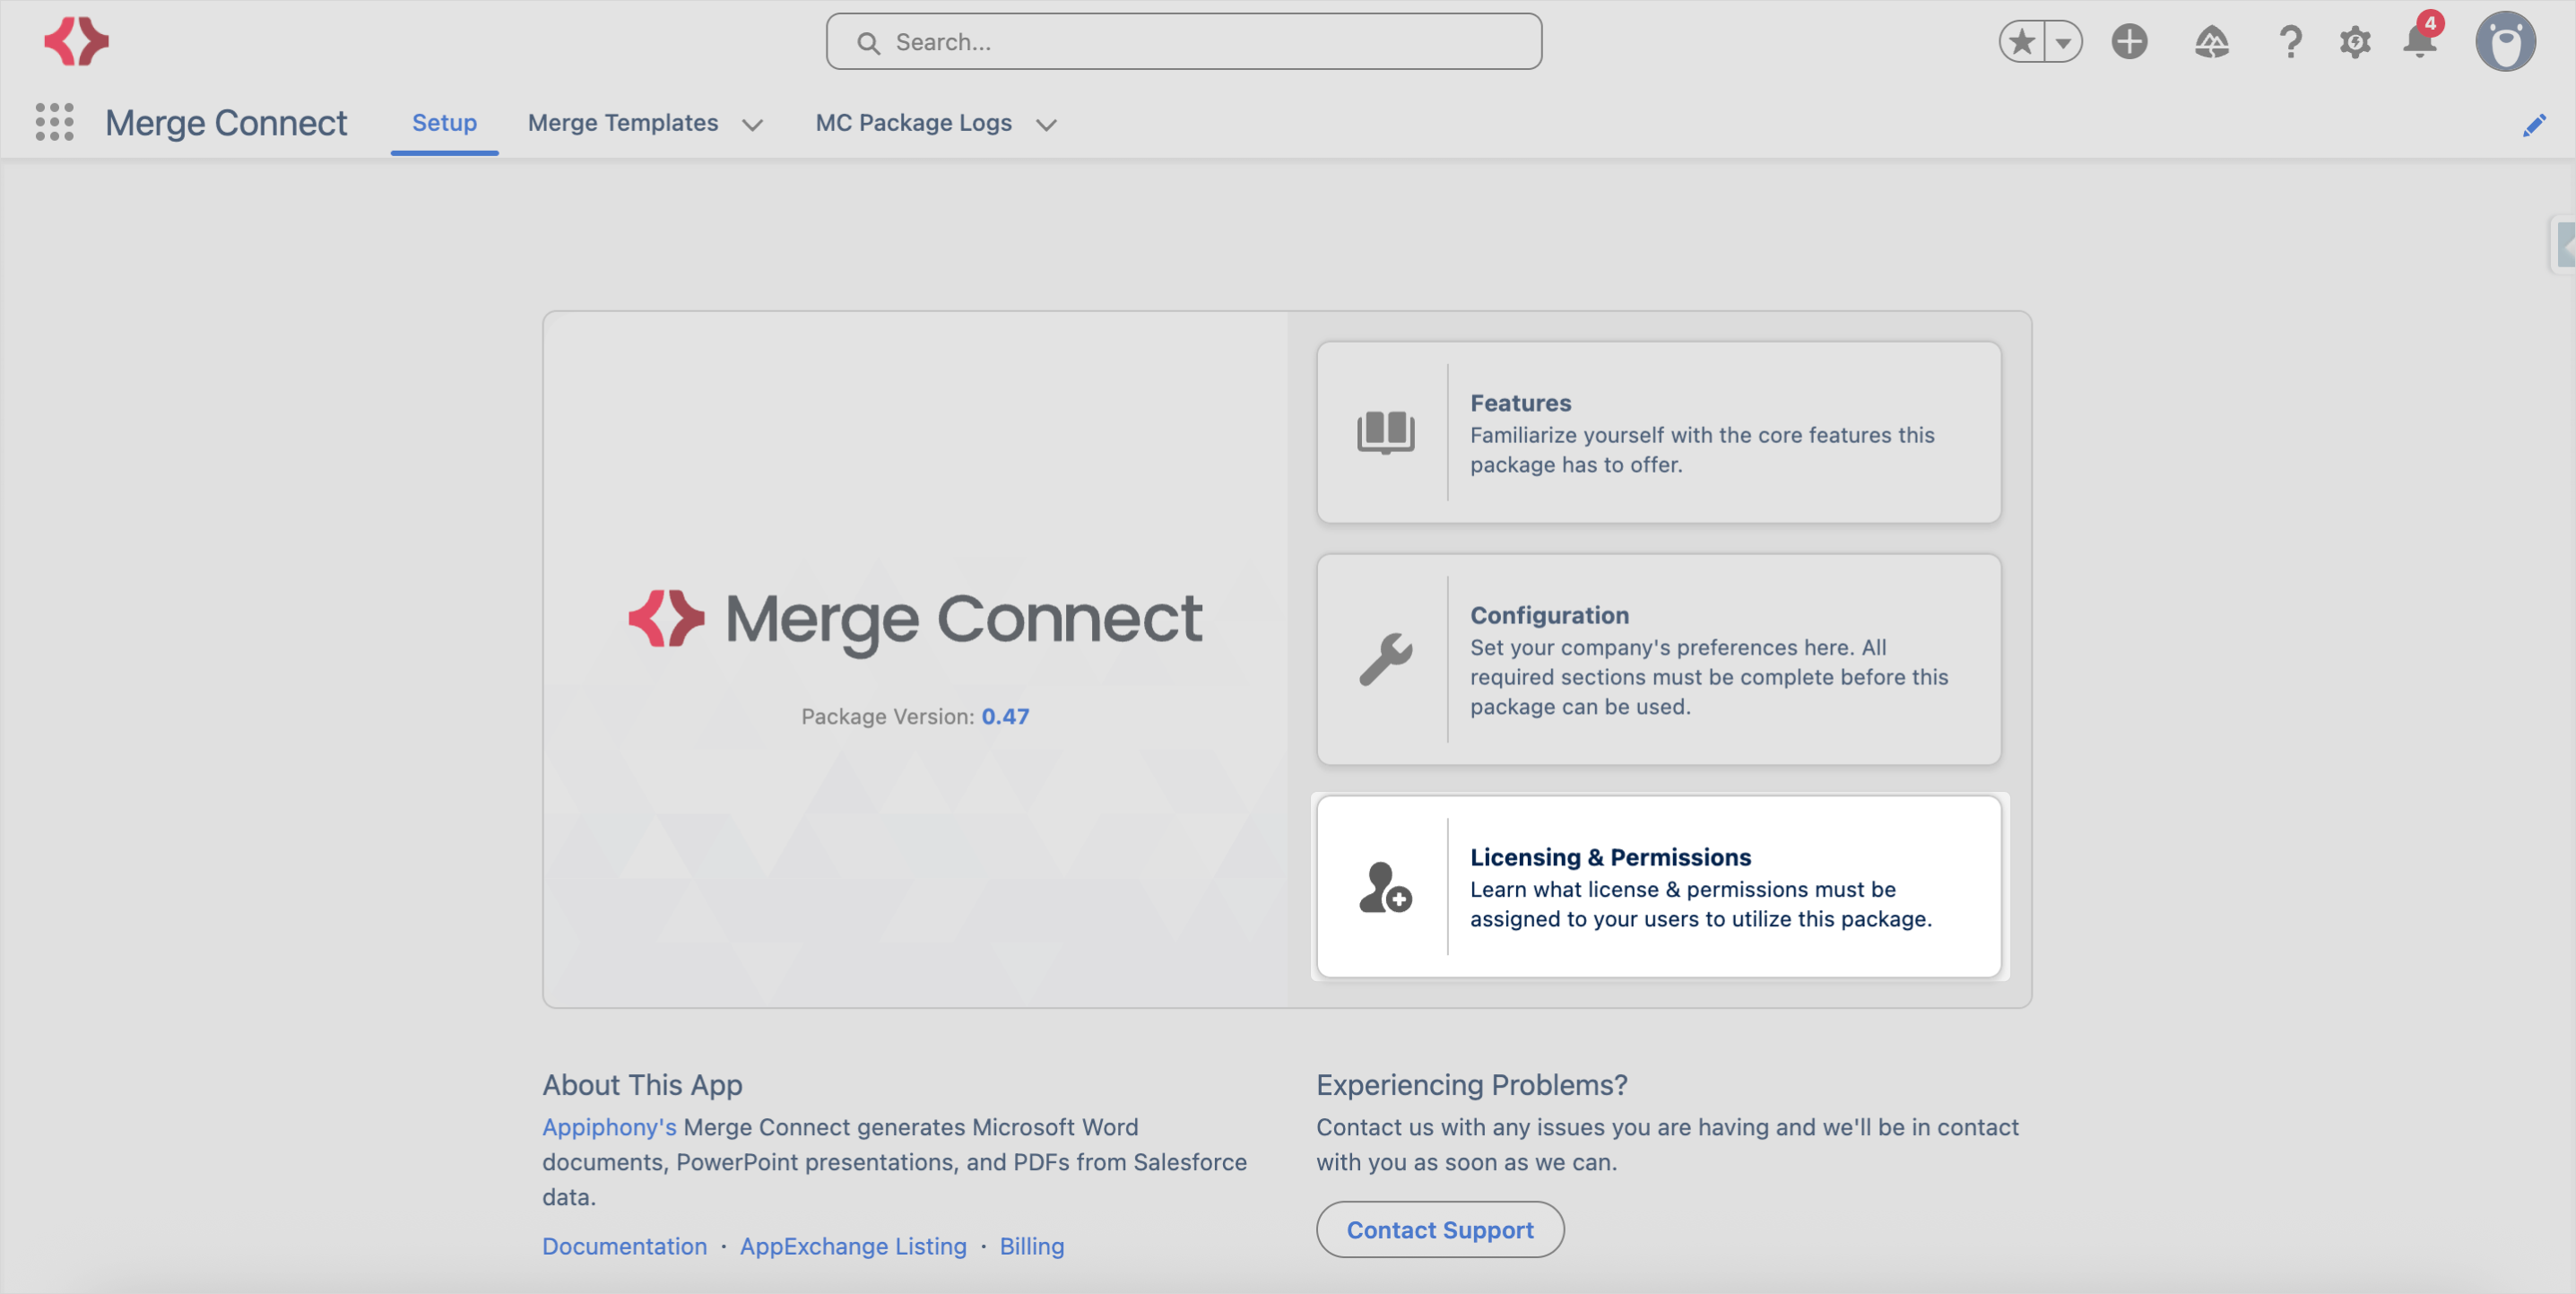
Task: Open the Trailhead guidance icon
Action: coord(2211,42)
